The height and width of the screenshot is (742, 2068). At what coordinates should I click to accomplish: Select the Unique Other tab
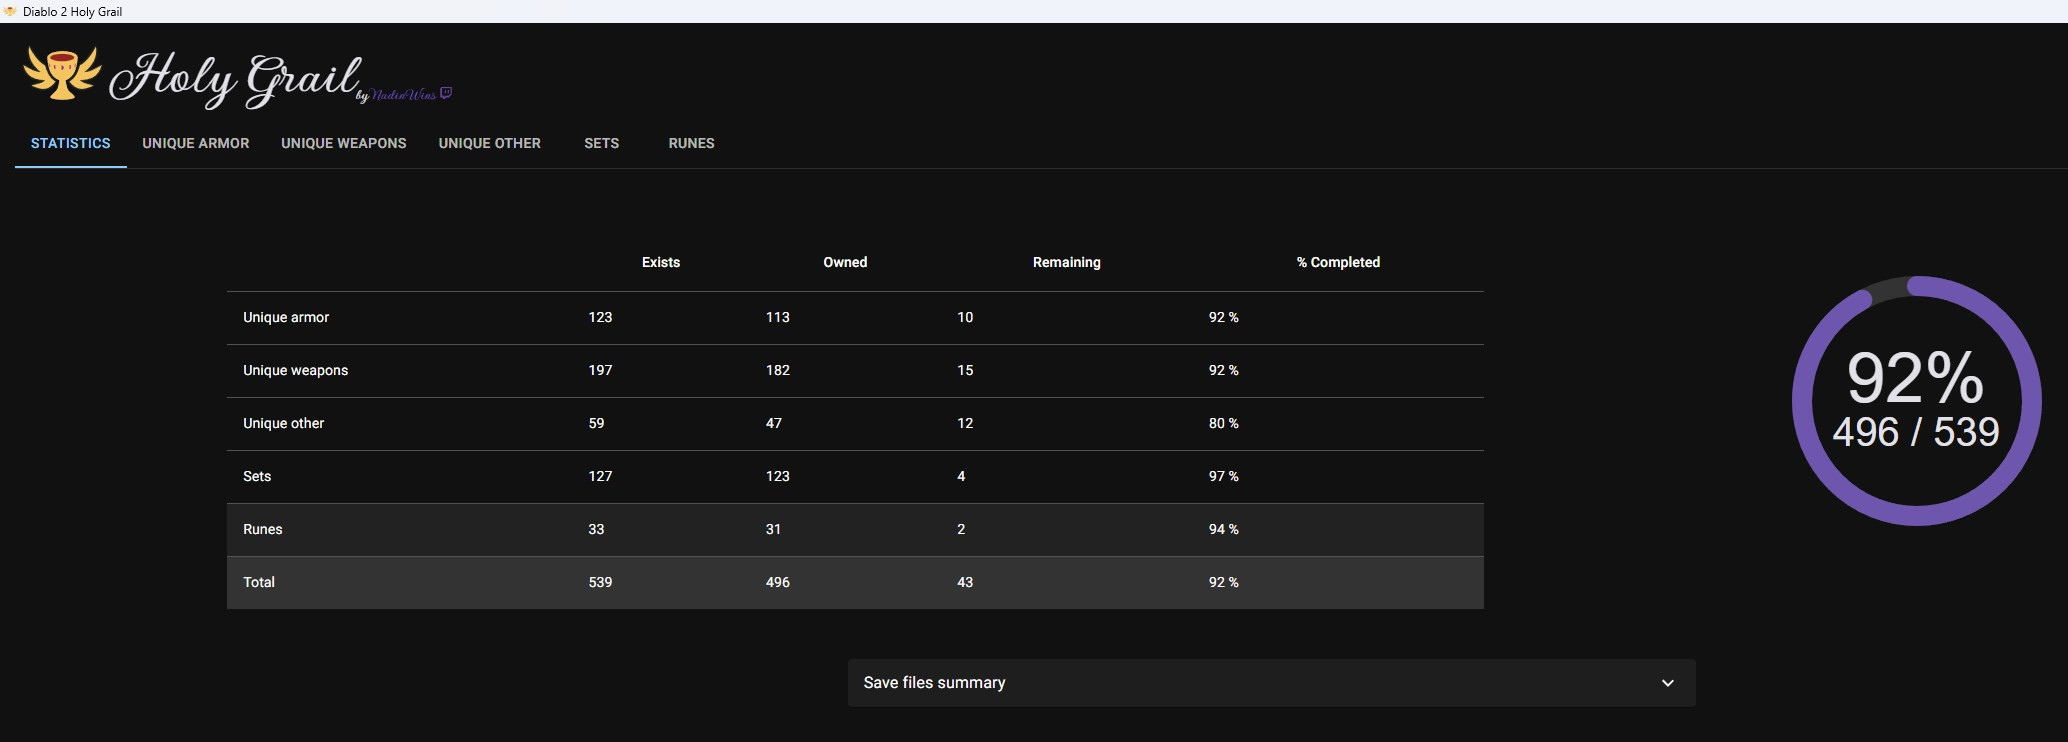pos(489,143)
